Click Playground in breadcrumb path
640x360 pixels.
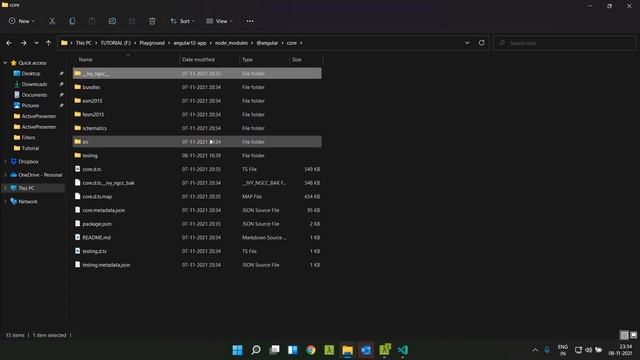coord(152,43)
